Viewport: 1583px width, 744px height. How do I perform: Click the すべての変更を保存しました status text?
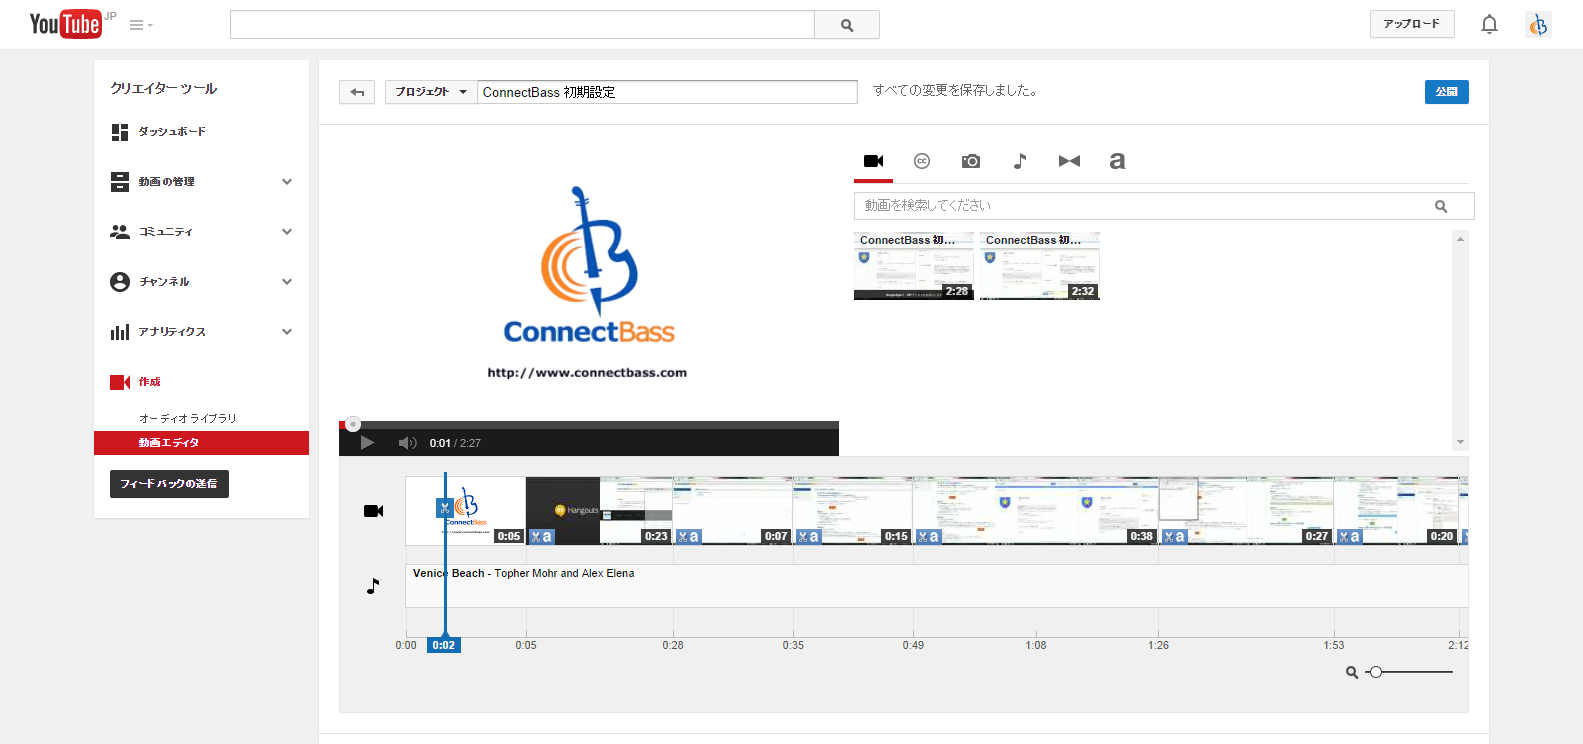(x=956, y=91)
